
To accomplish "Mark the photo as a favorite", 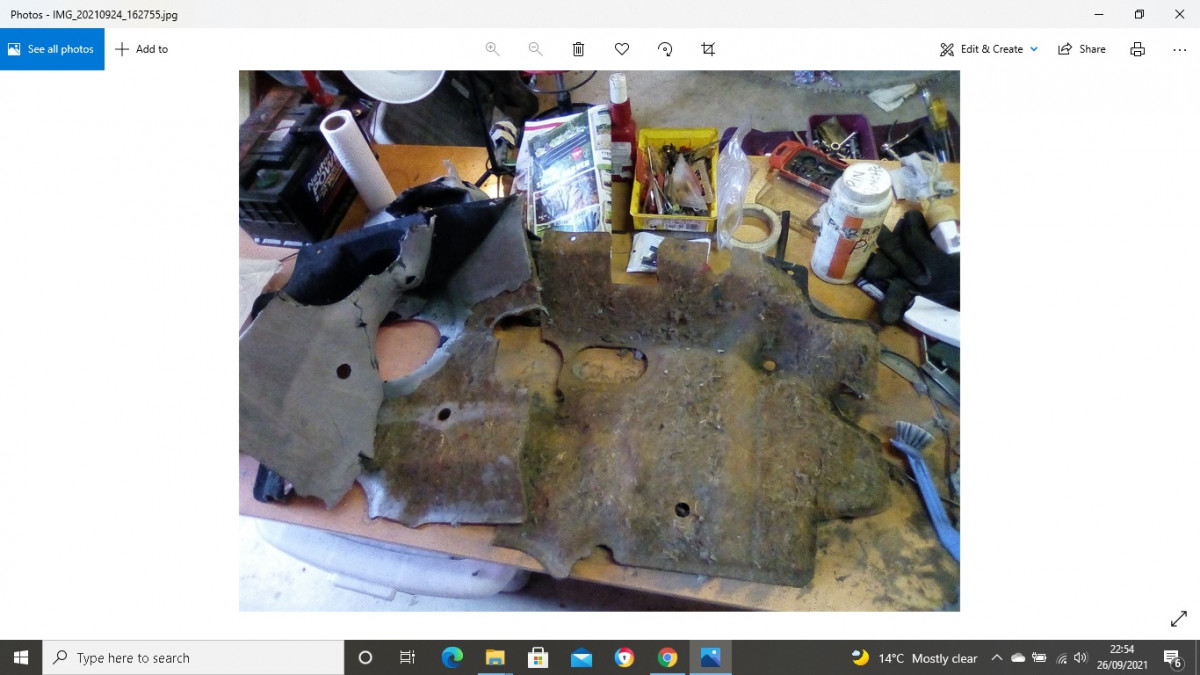I will point(621,48).
